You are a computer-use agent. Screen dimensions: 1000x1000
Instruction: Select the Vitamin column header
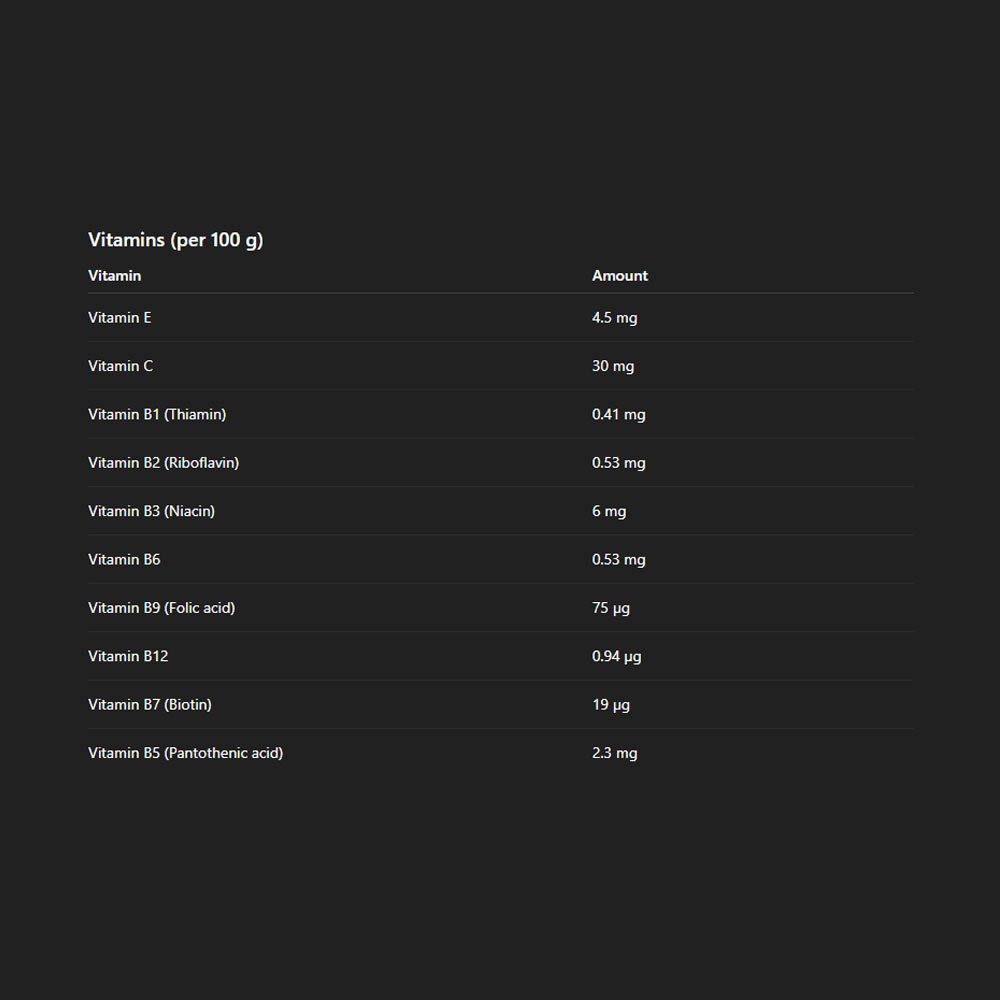[114, 276]
